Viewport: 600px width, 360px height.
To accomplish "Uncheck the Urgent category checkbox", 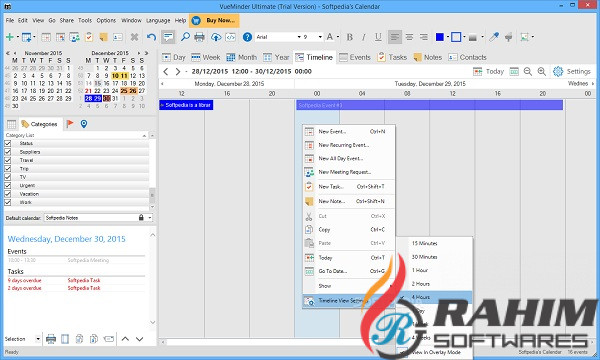I will (x=8, y=185).
